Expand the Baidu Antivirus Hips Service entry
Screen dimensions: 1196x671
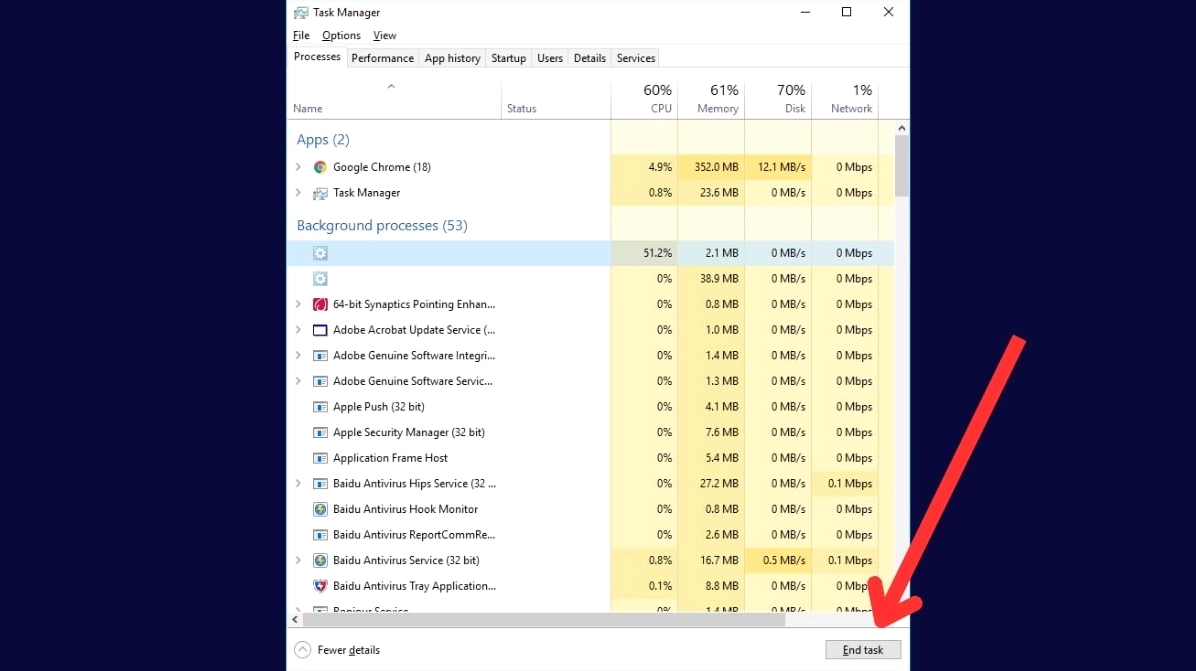pyautogui.click(x=299, y=483)
